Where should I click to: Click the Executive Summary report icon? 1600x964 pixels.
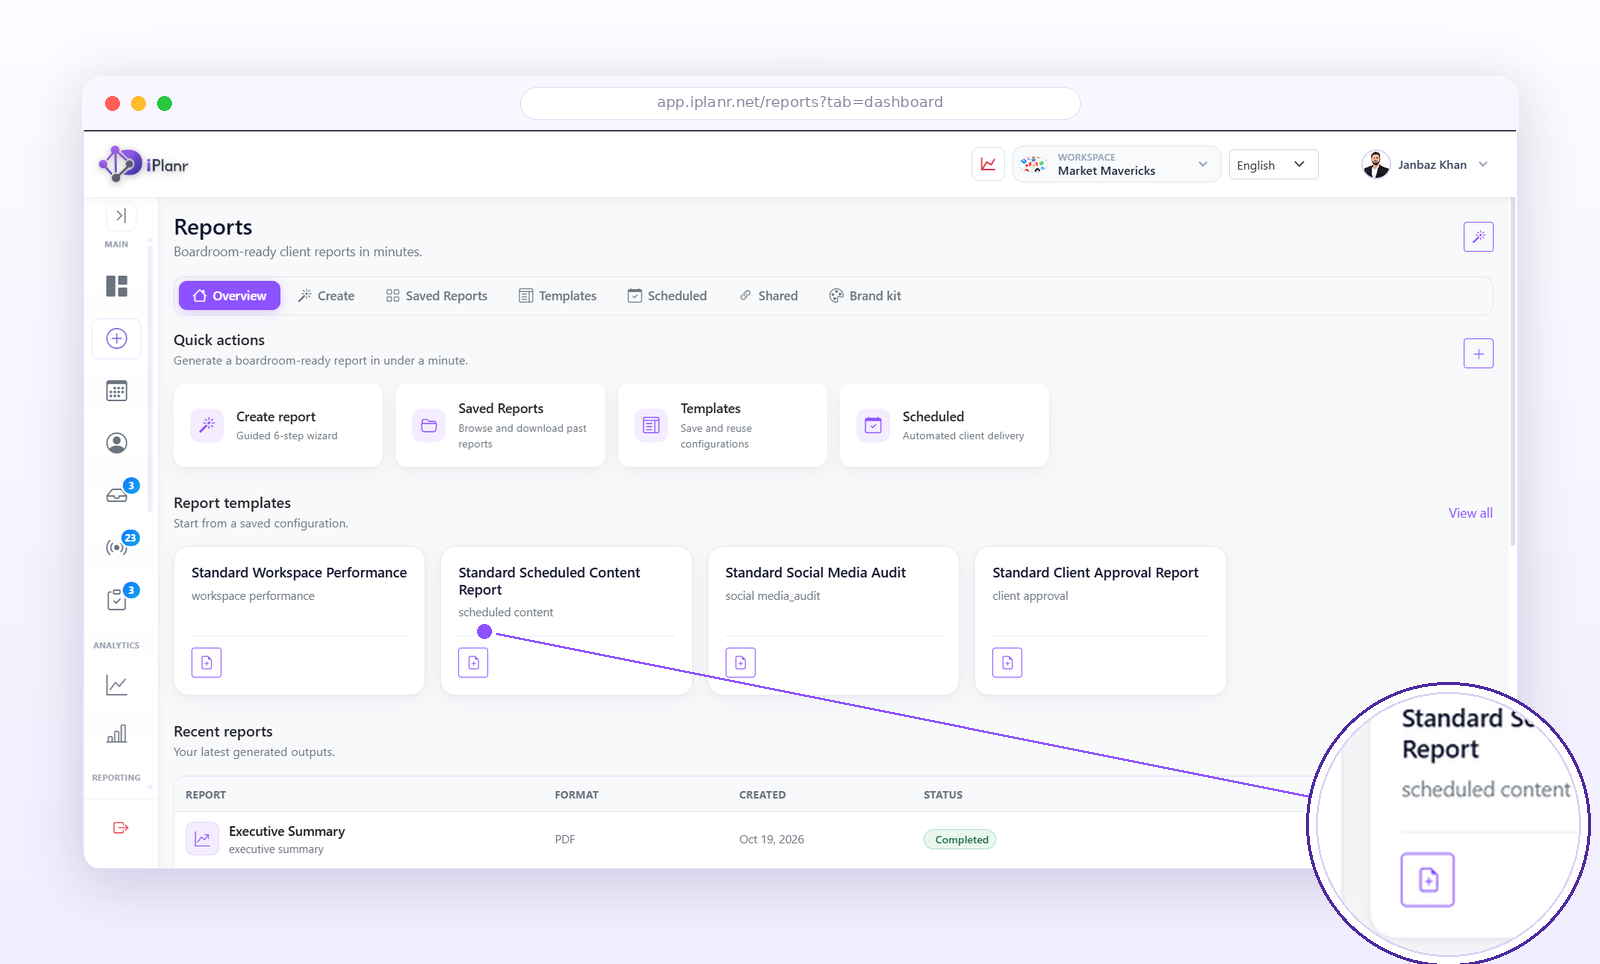pyautogui.click(x=202, y=839)
